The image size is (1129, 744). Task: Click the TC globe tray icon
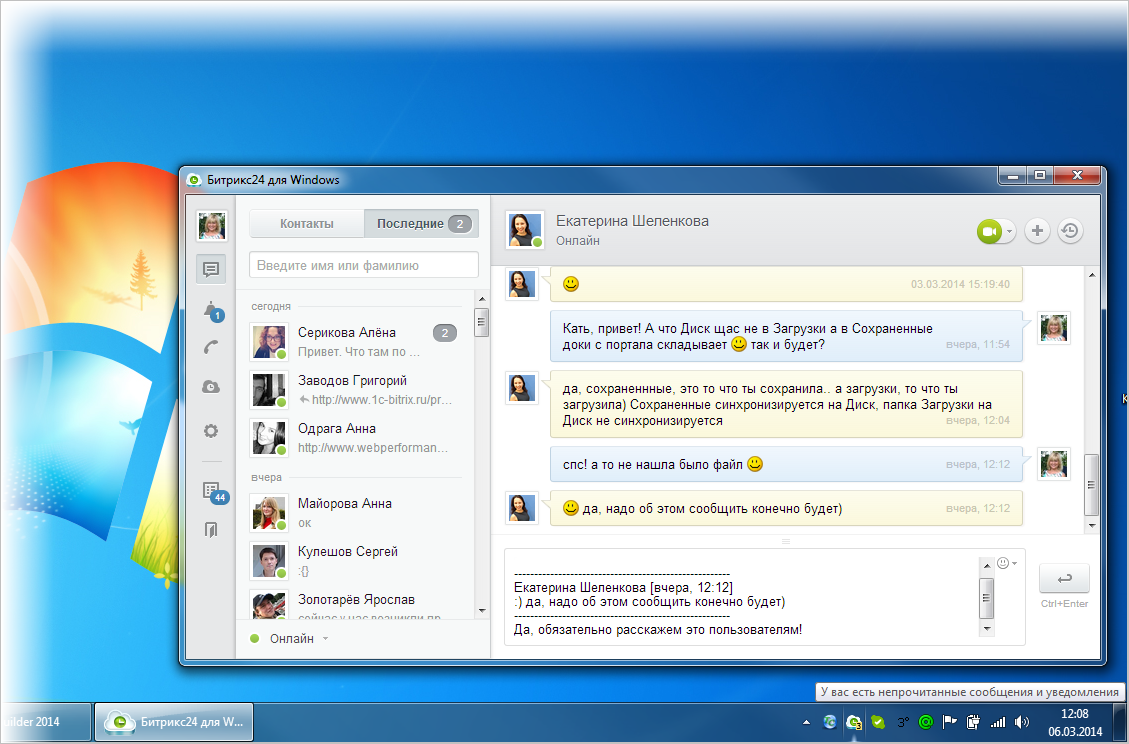pyautogui.click(x=830, y=722)
